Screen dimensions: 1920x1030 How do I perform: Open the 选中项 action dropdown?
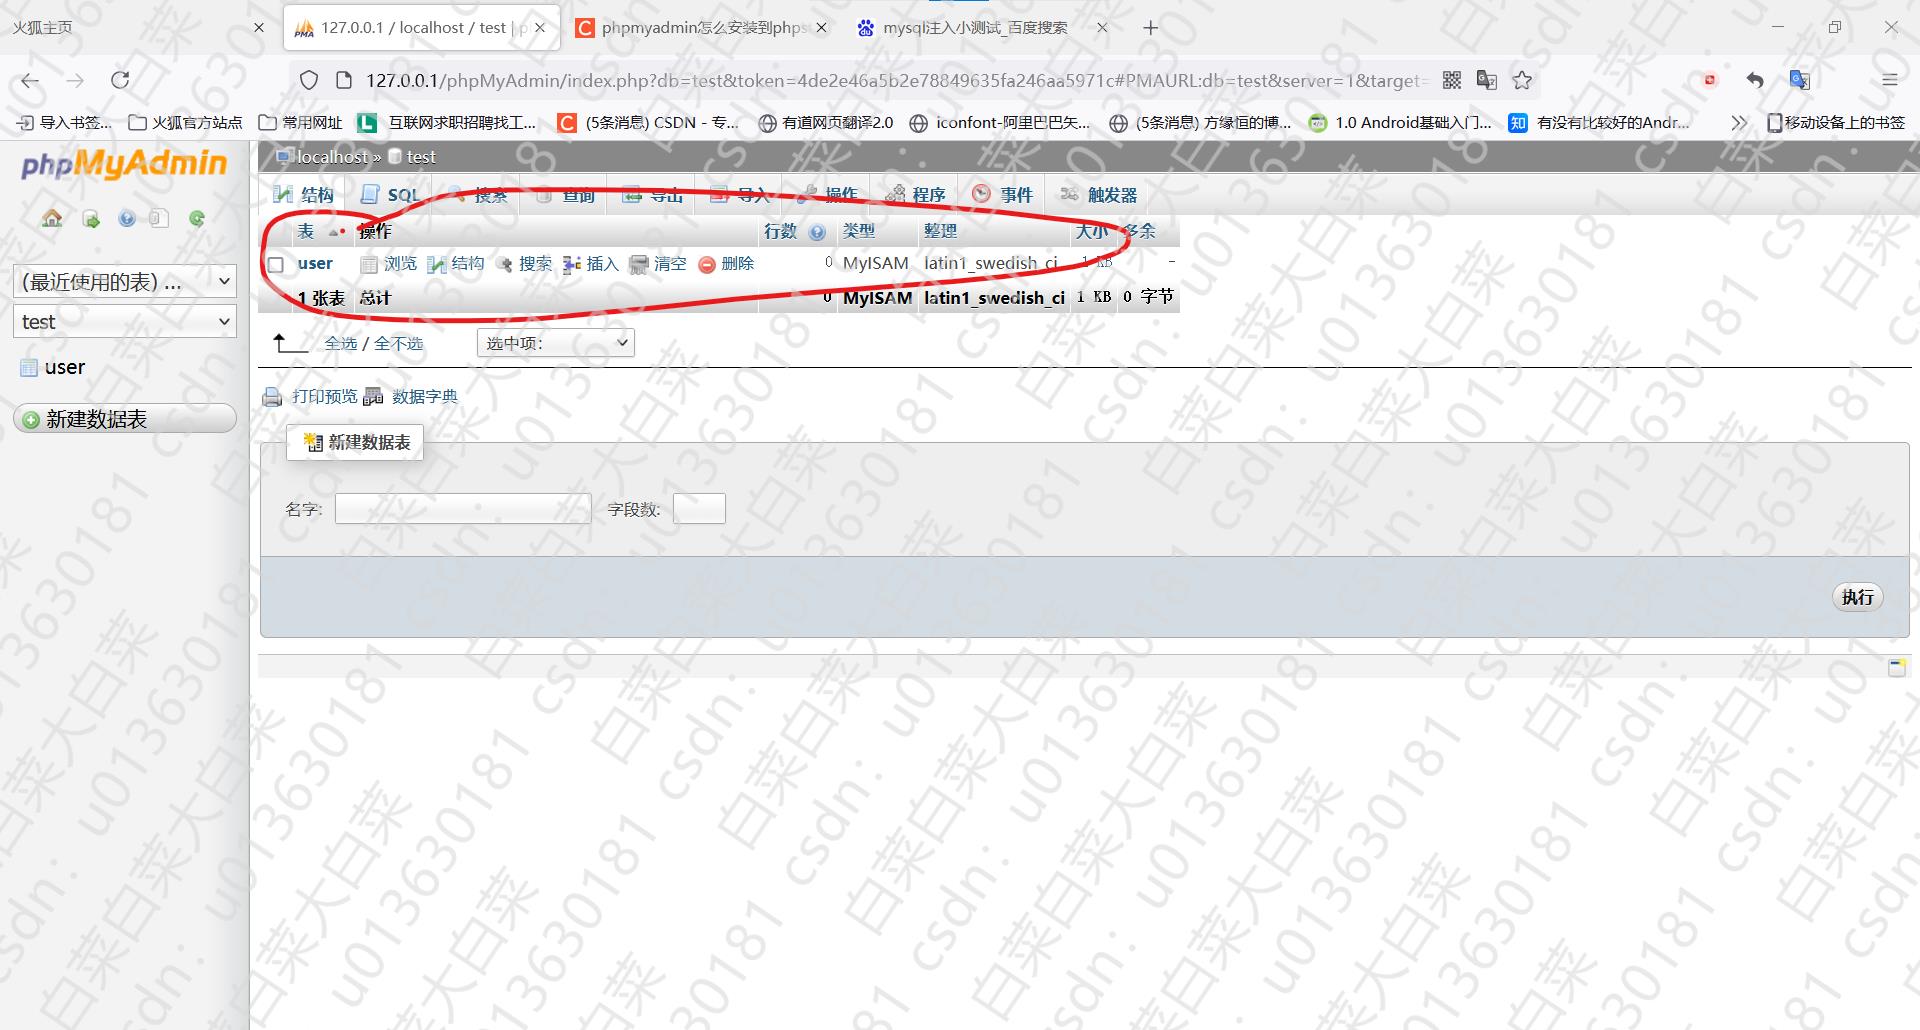pos(556,343)
